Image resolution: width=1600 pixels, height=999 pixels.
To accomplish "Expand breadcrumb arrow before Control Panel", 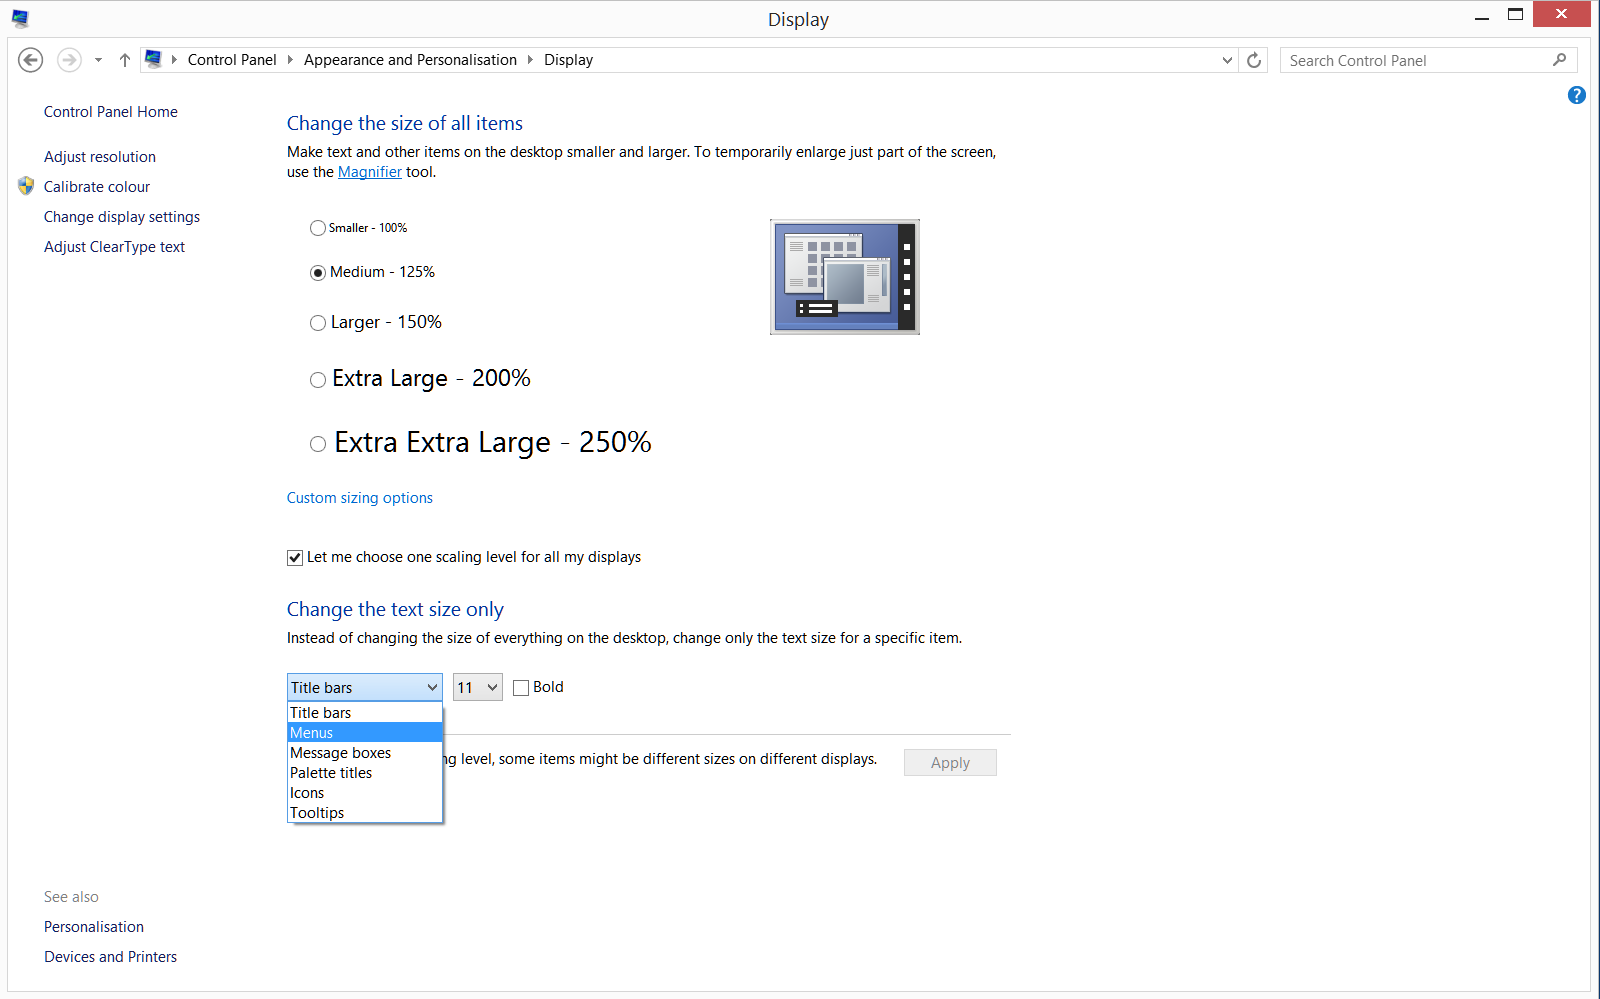I will tap(174, 60).
